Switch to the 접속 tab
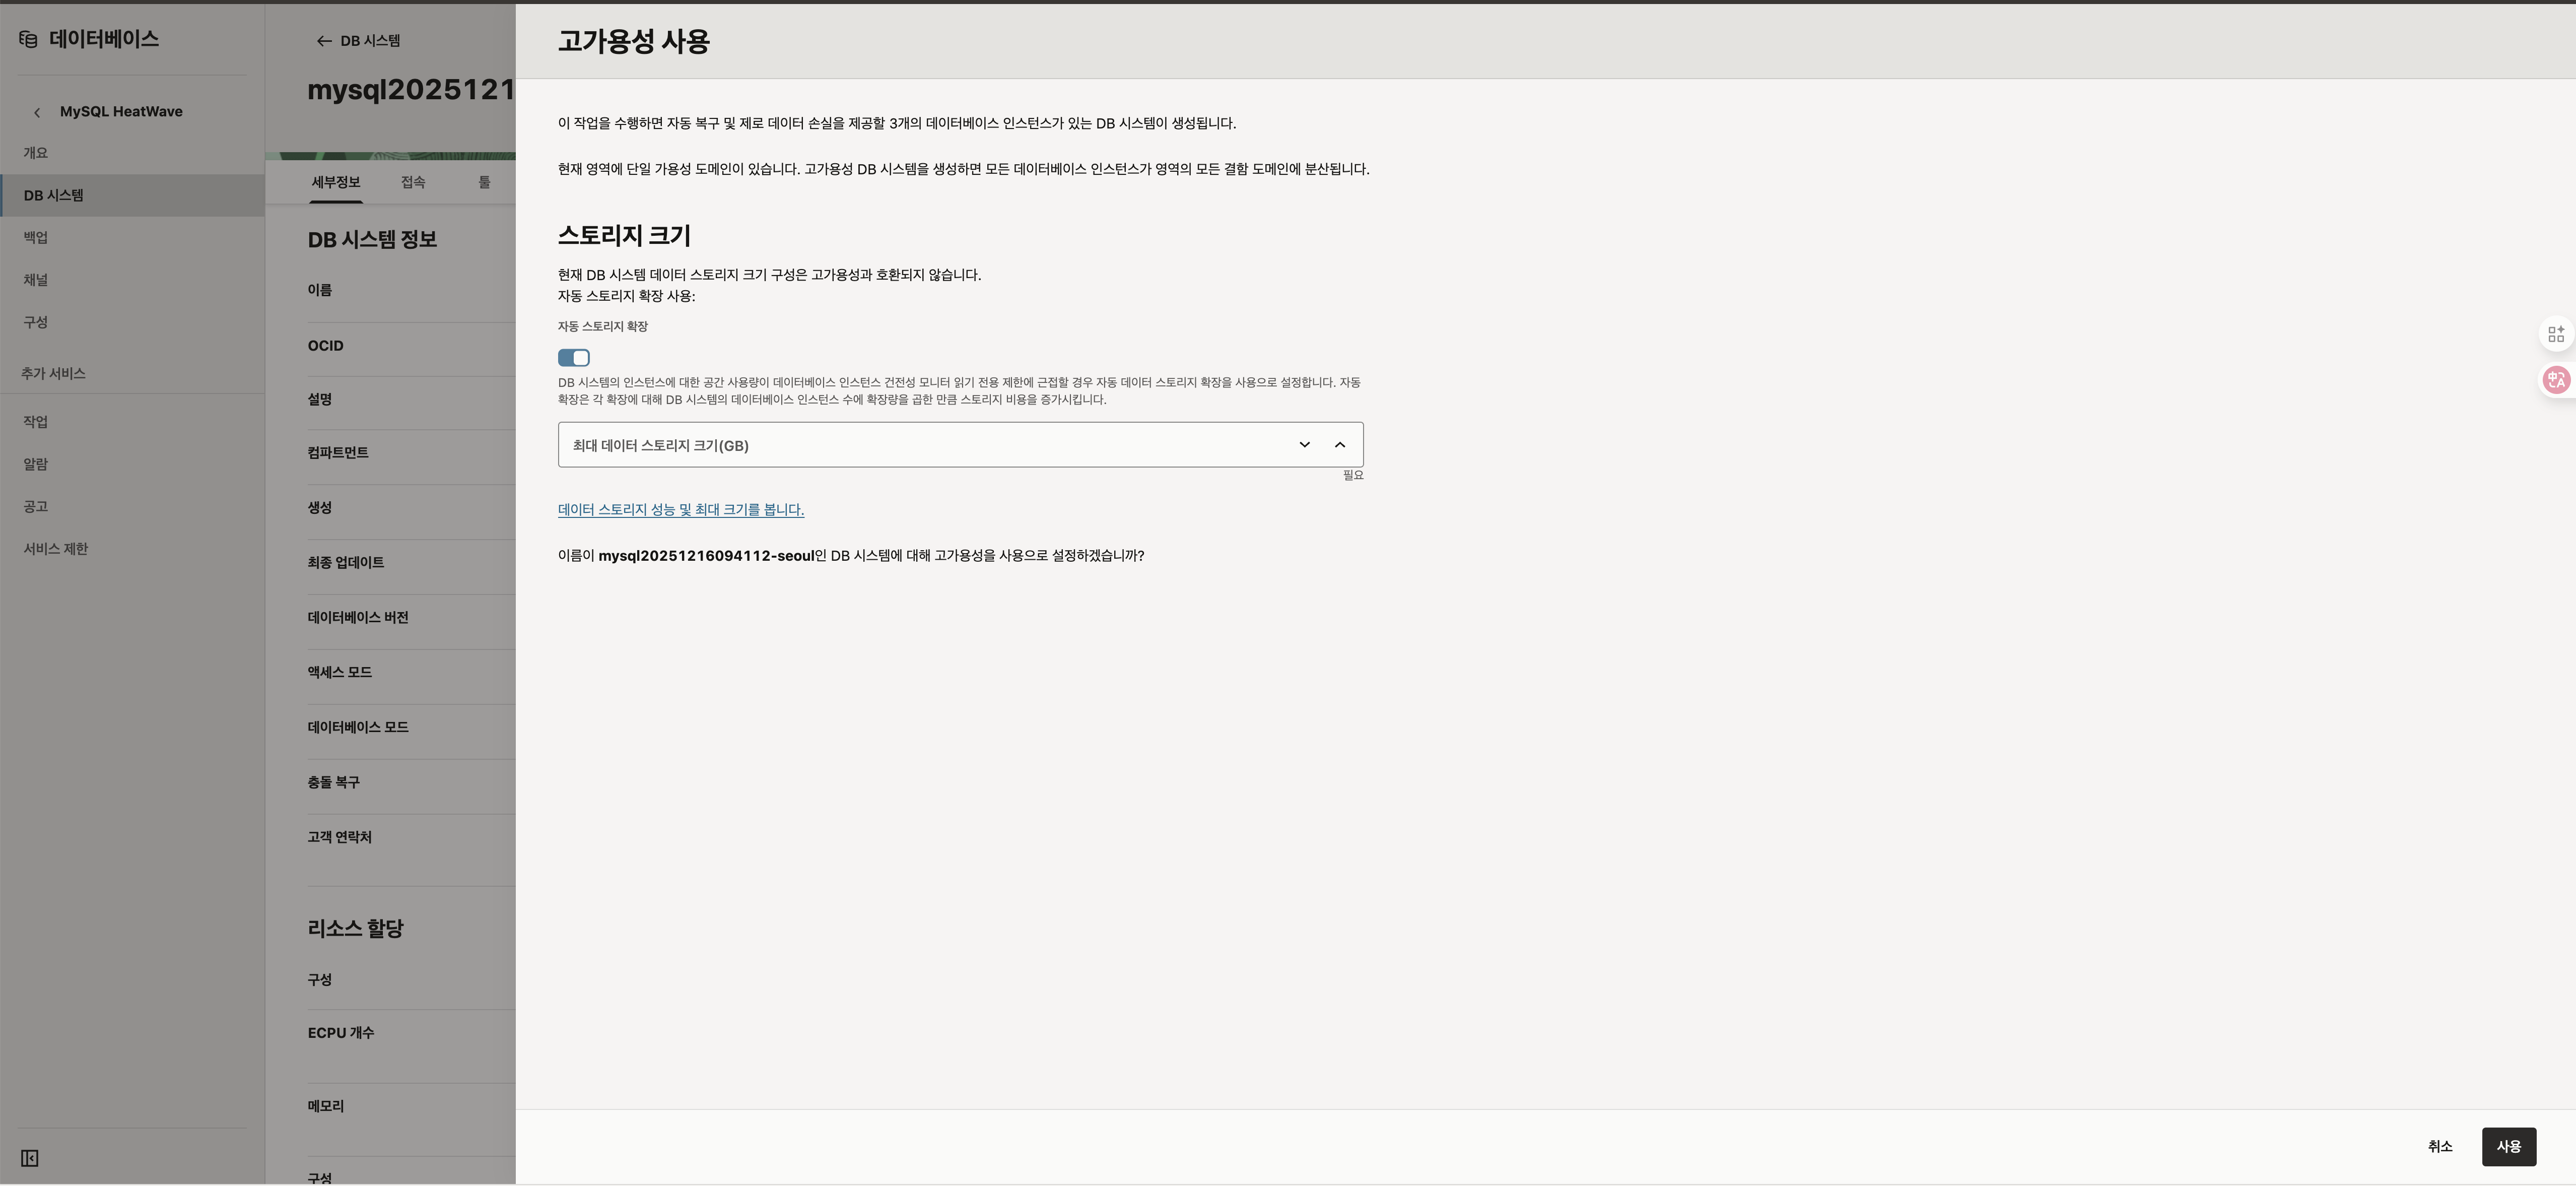The height and width of the screenshot is (1186, 2576). [x=413, y=182]
